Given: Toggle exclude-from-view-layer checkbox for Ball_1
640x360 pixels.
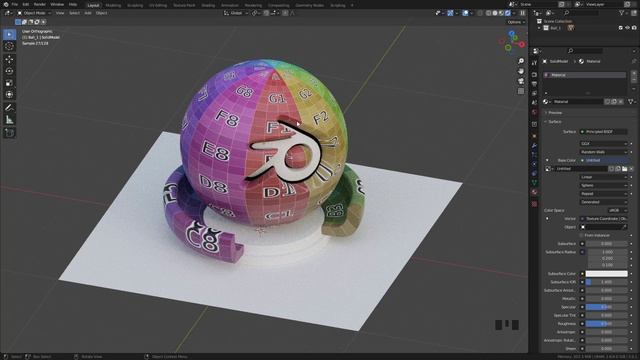Looking at the screenshot, I should click(621, 28).
